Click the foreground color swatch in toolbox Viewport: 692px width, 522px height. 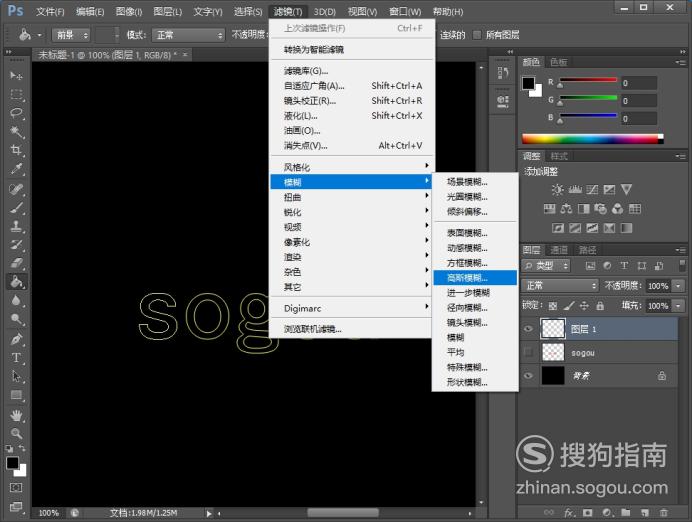[x=12, y=463]
